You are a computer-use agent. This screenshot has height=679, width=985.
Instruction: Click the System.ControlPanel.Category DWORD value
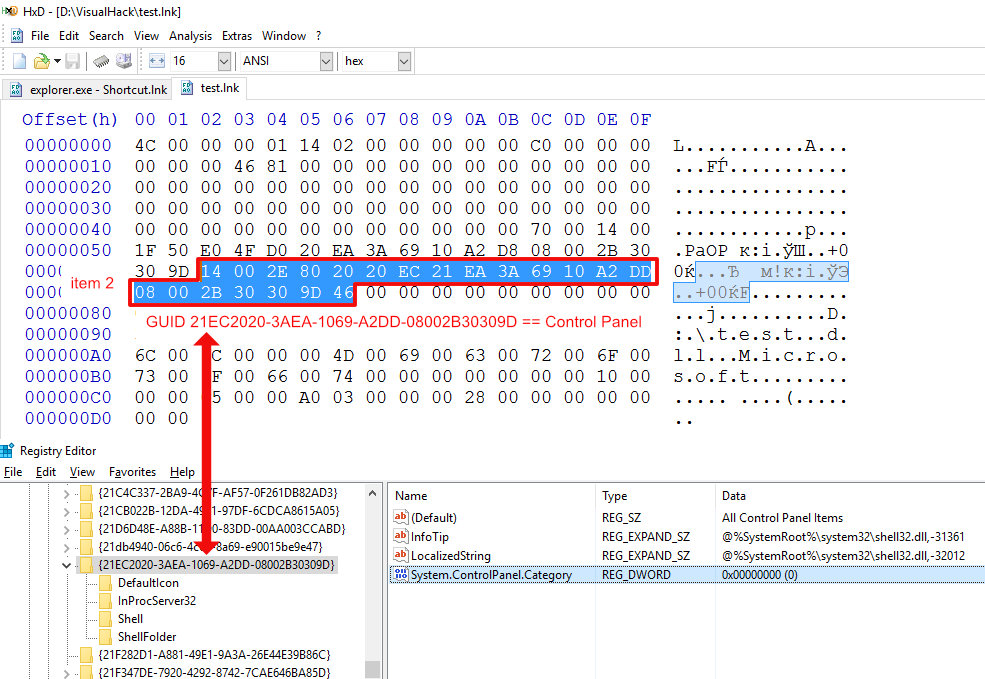click(490, 575)
